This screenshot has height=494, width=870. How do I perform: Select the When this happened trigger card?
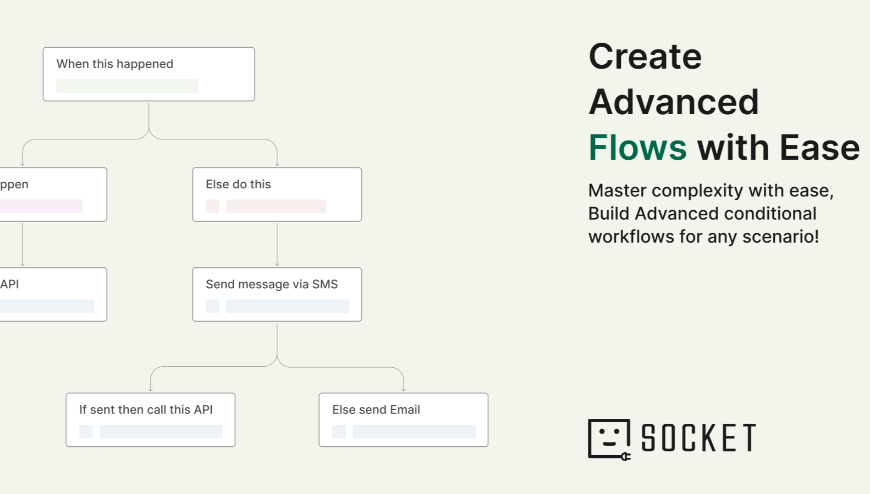click(x=148, y=74)
